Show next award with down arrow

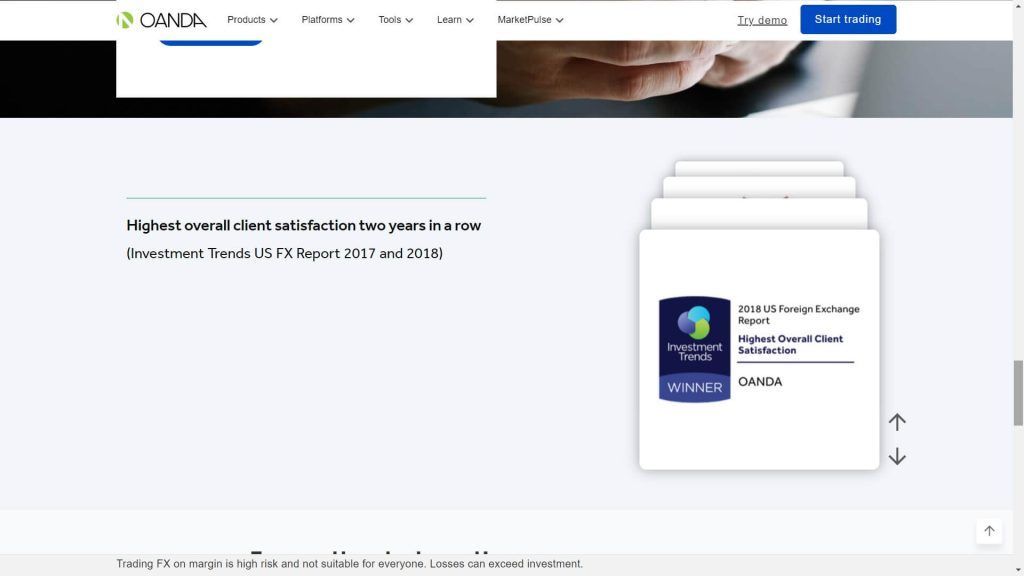(x=897, y=456)
